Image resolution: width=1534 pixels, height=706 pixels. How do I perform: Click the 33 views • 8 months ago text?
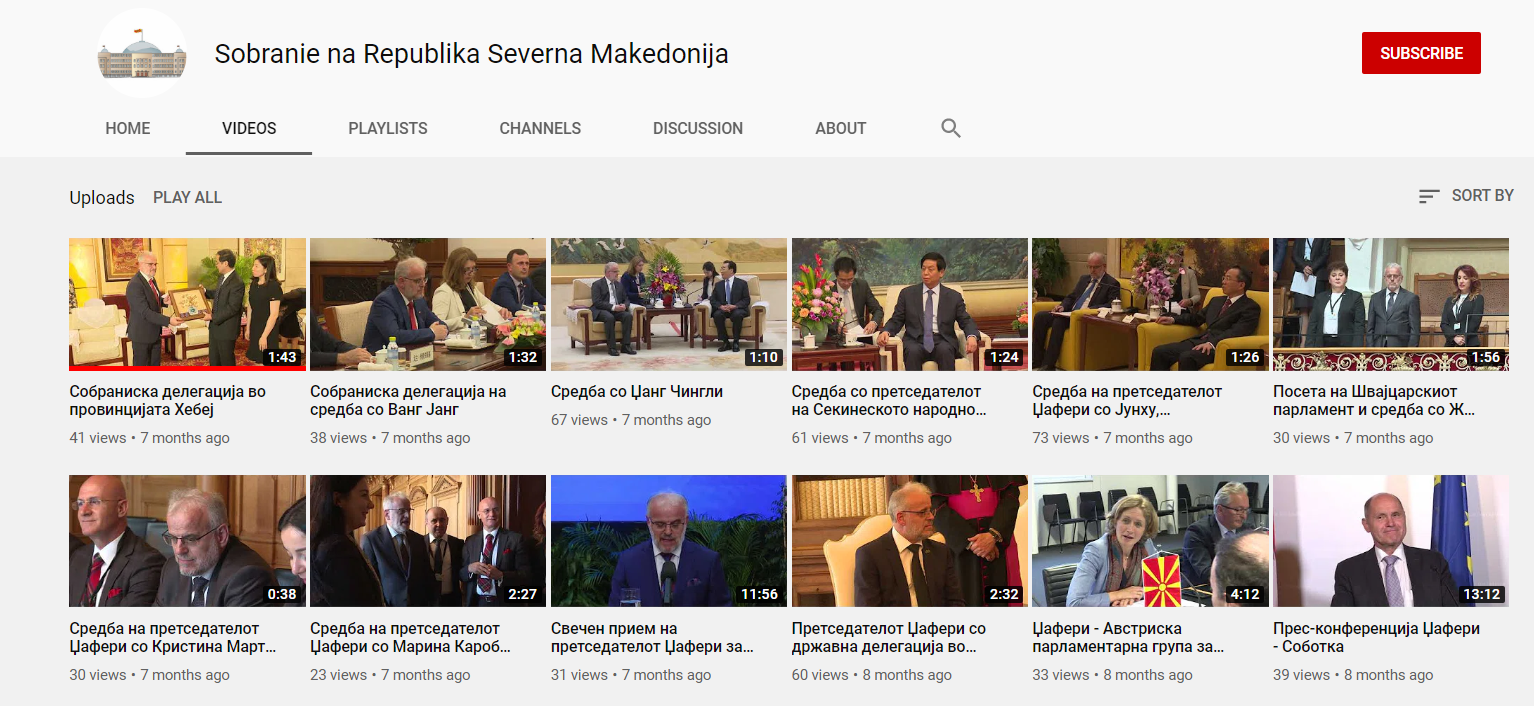(x=1112, y=675)
